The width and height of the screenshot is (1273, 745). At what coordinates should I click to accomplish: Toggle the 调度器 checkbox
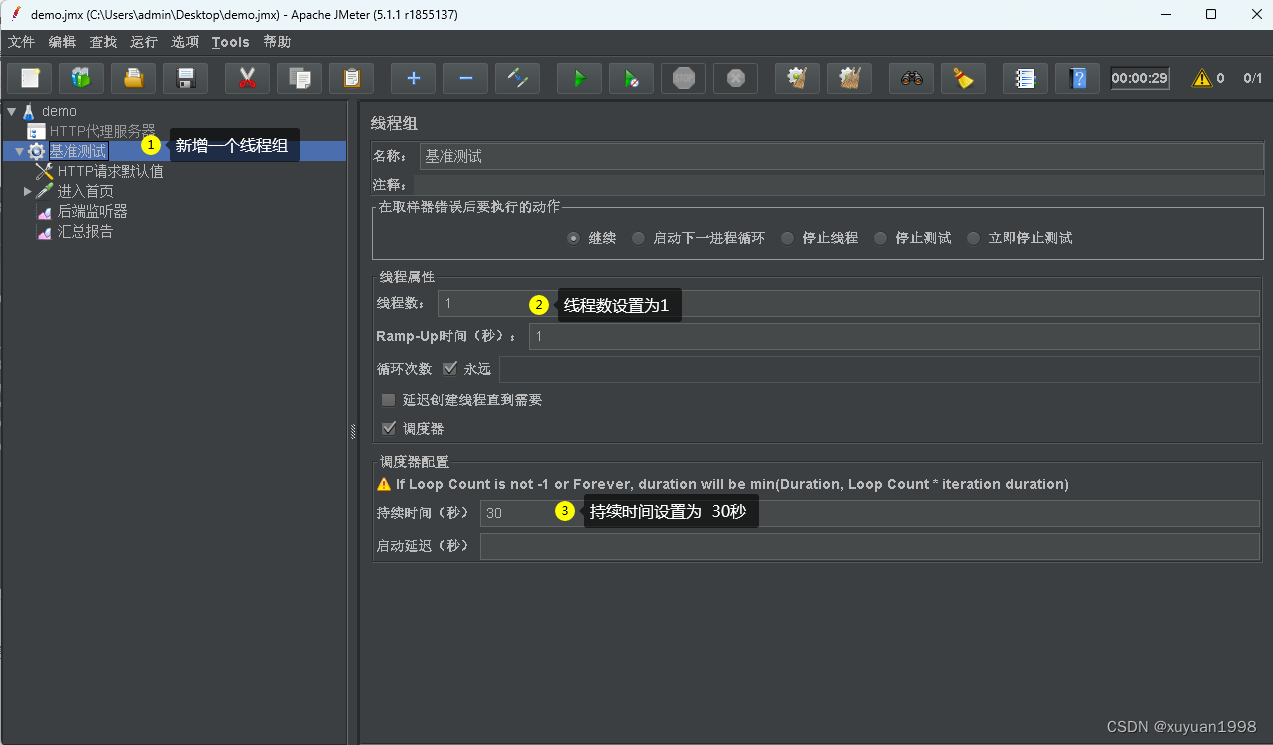click(388, 428)
